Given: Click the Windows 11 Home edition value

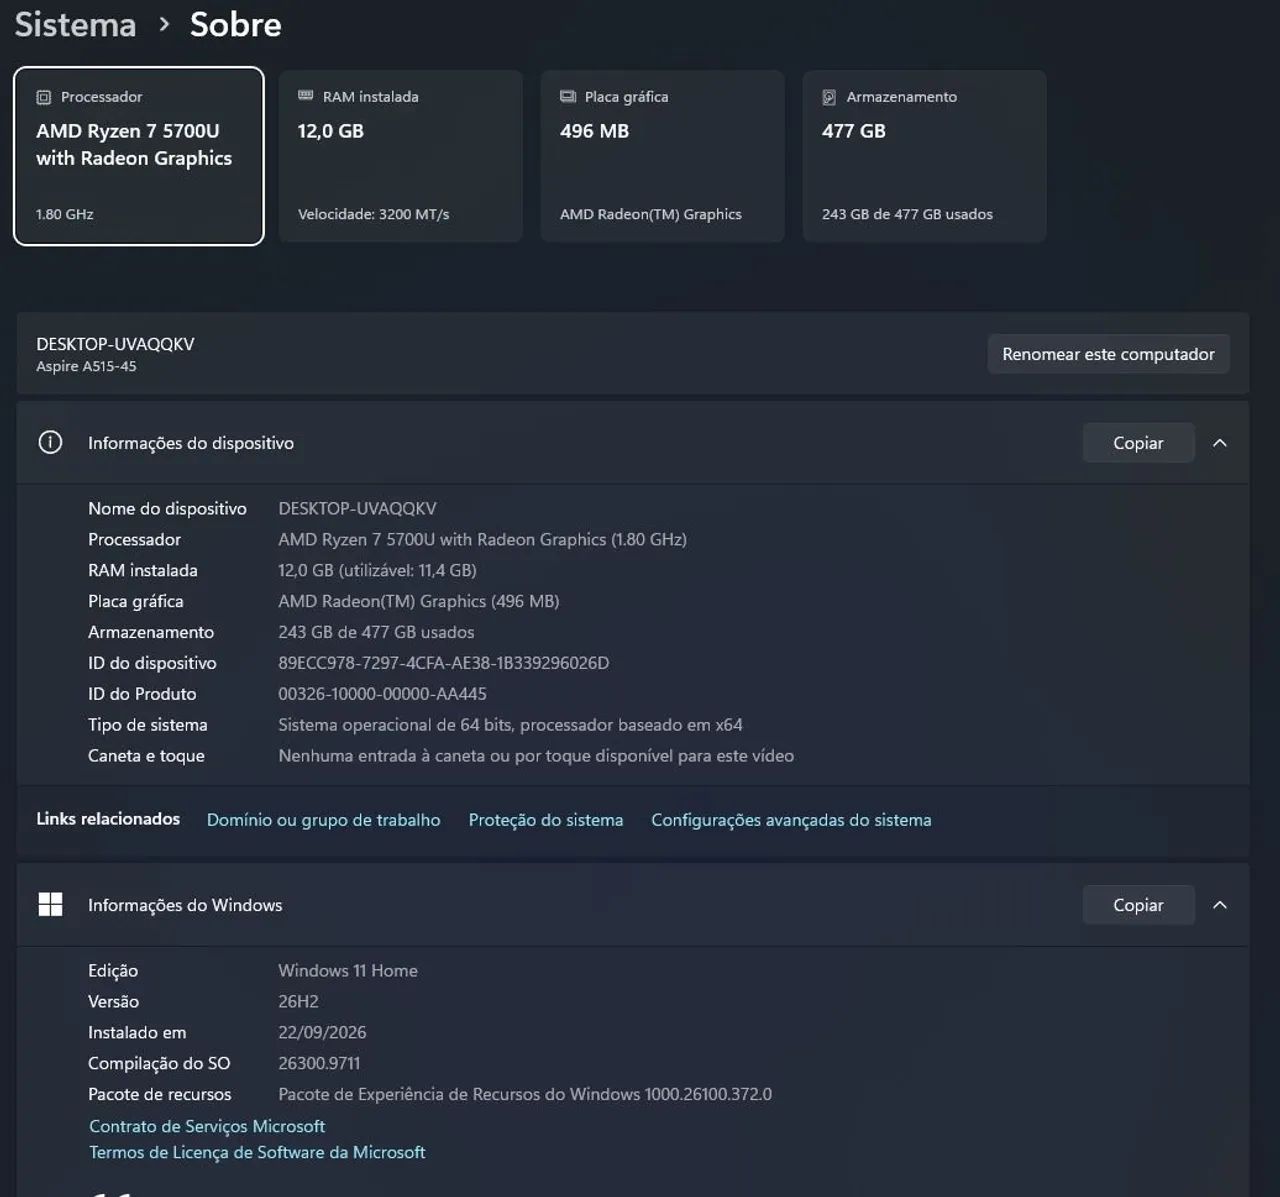Looking at the screenshot, I should click(x=348, y=971).
